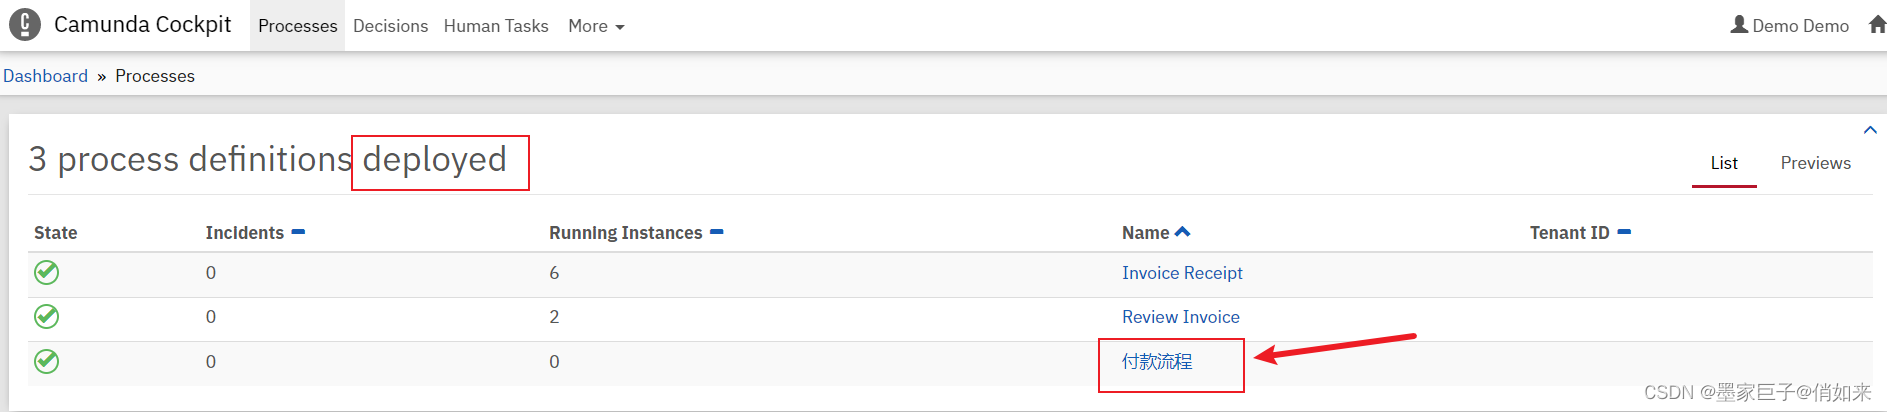Screen dimensions: 1887x412
Task: Go to Human Tasks page
Action: 496,26
